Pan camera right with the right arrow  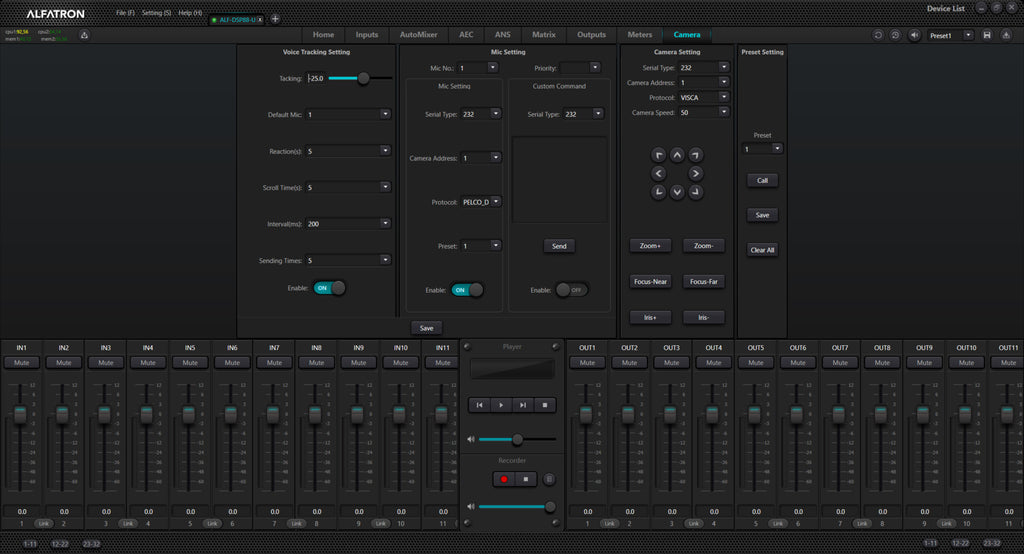pos(696,173)
